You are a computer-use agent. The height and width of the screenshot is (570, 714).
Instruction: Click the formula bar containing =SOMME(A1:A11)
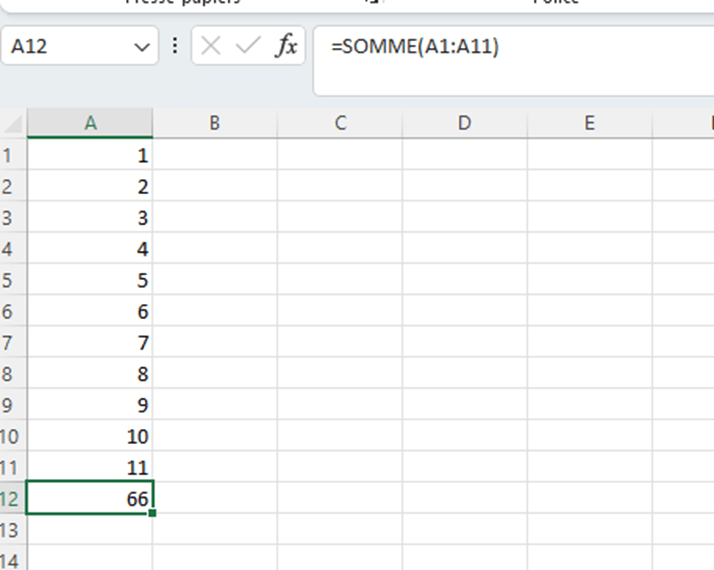tap(510, 47)
